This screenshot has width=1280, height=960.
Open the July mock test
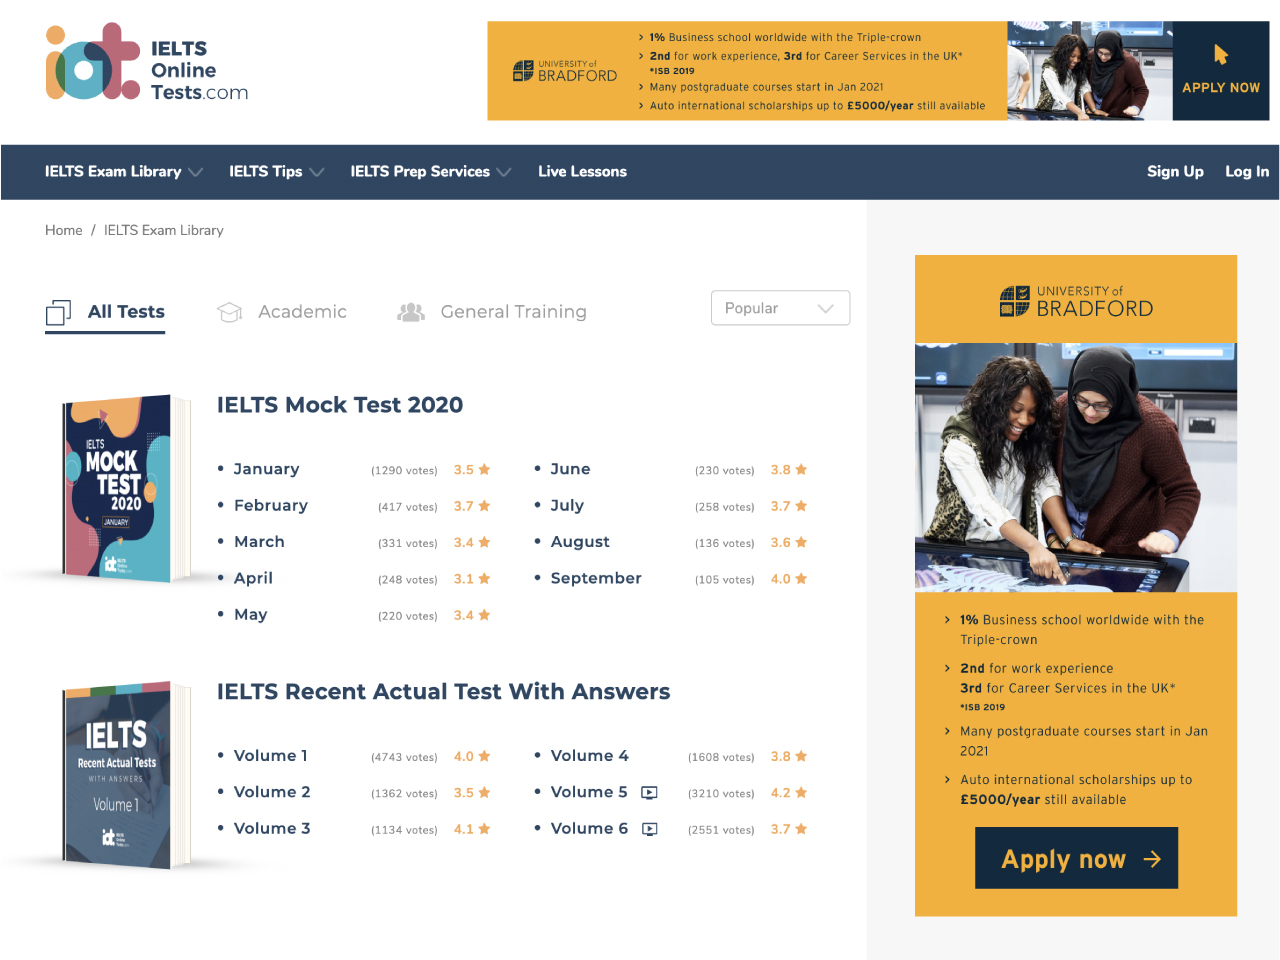(567, 506)
